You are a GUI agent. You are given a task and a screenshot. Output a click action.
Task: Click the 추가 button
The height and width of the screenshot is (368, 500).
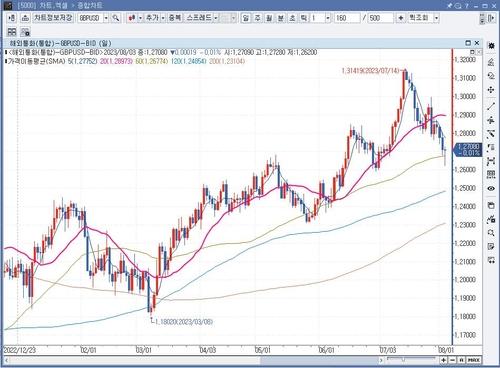[x=153, y=18]
